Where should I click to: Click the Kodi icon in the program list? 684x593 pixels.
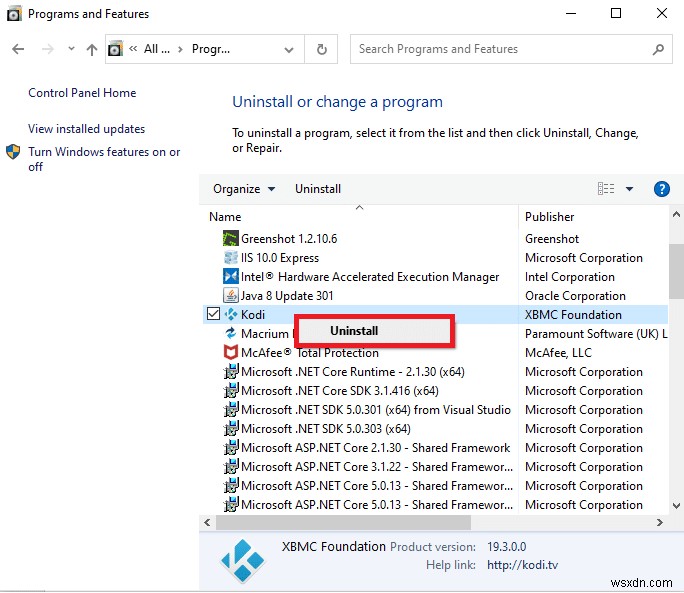[x=230, y=314]
